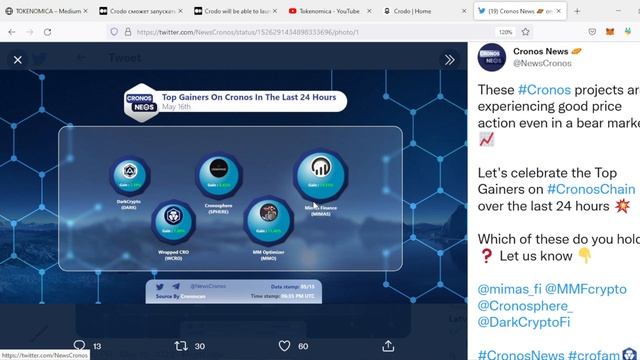Close the Tokenomica - YouTube tab

click(369, 11)
